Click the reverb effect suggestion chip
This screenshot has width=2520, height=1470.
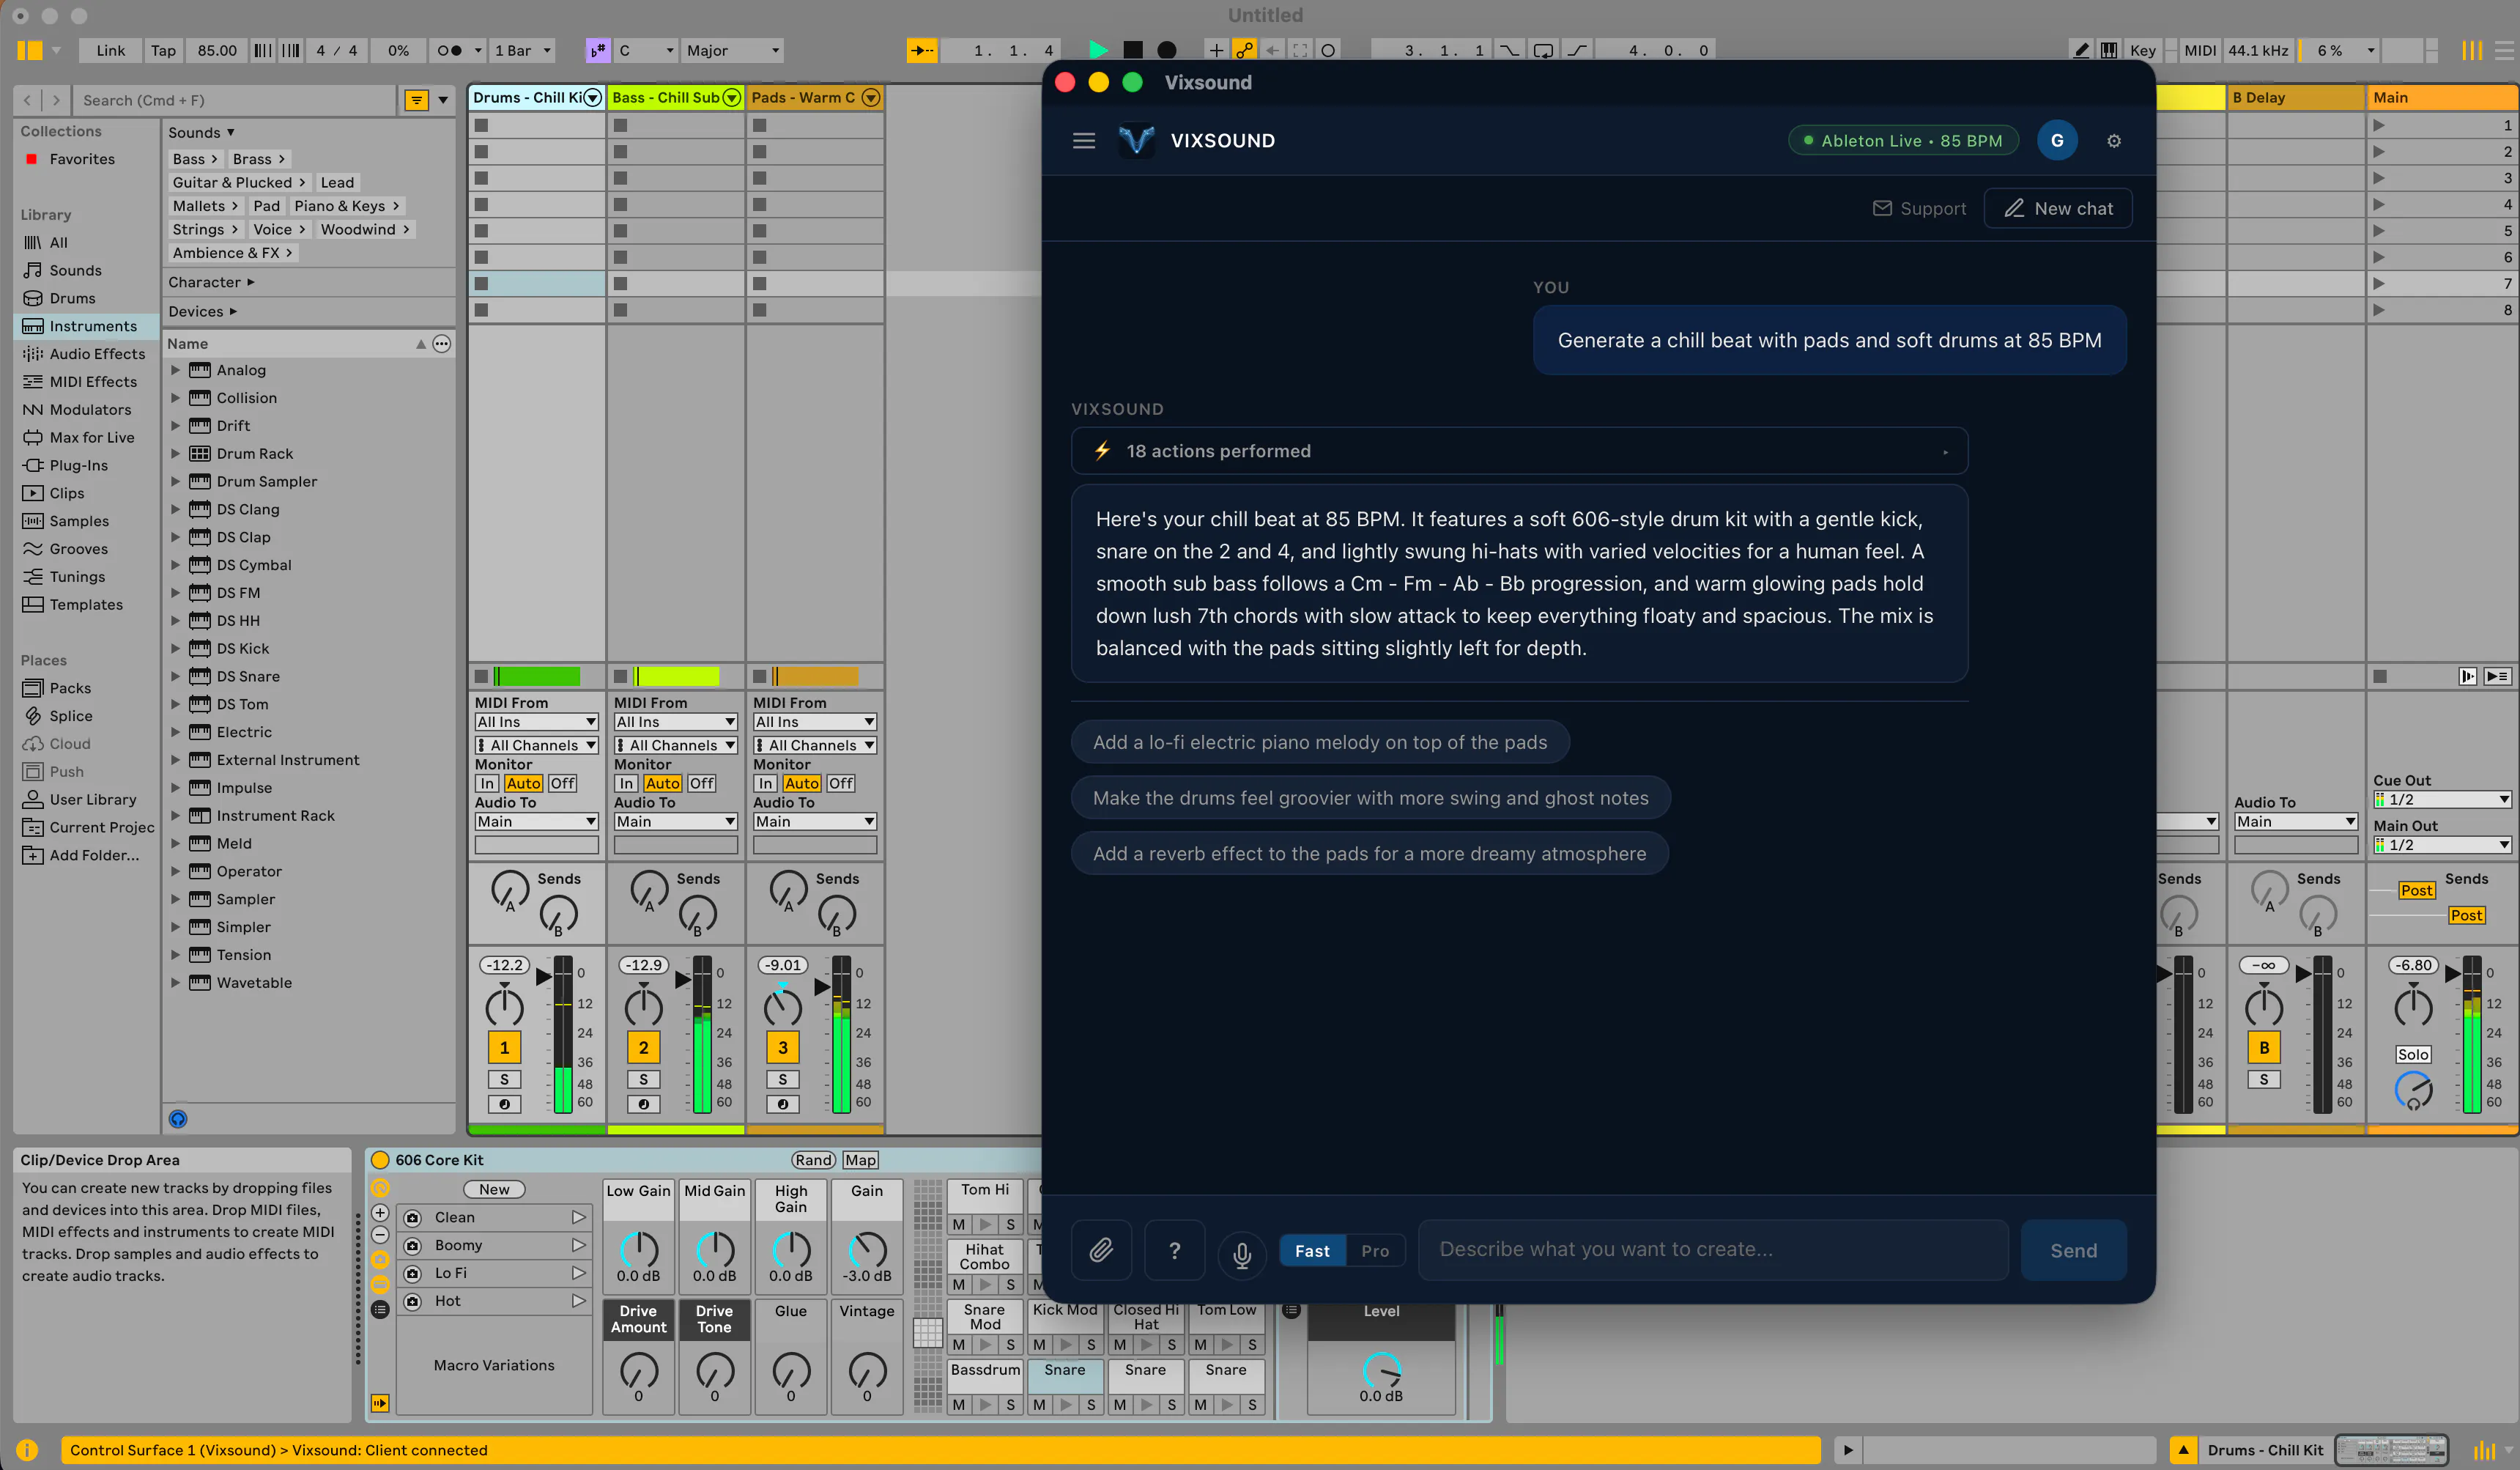(x=1369, y=854)
